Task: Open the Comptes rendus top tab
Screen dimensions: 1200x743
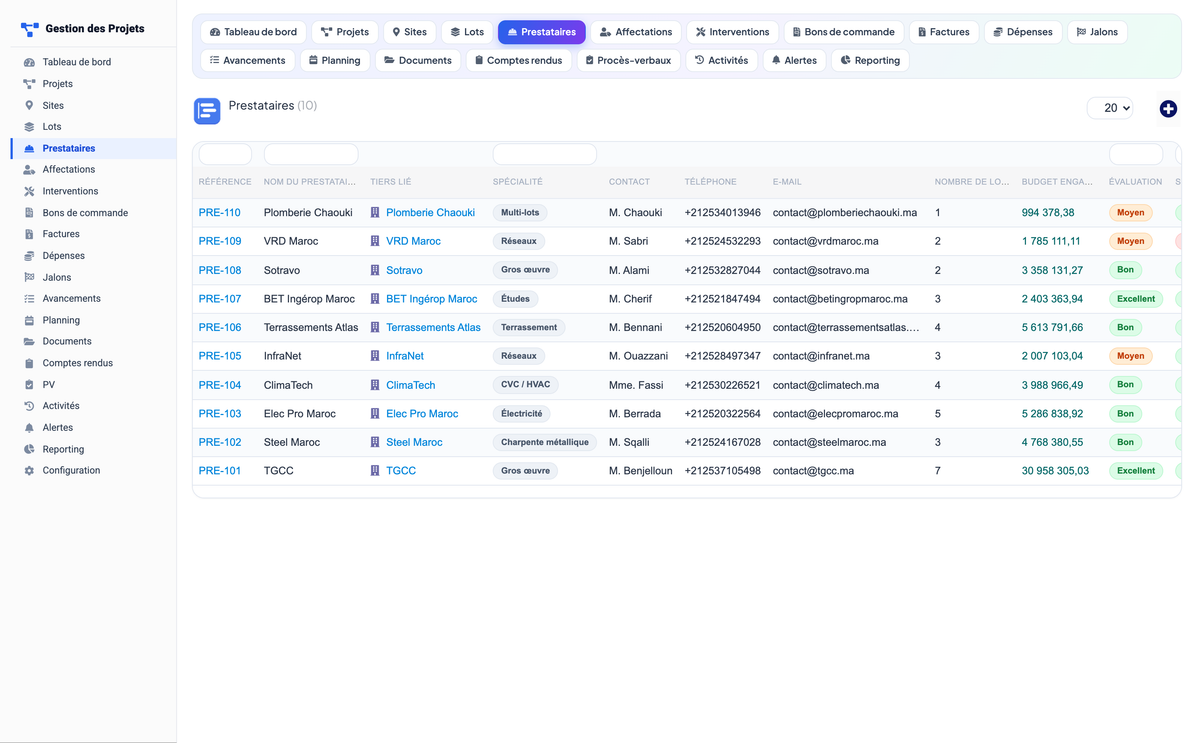Action: point(518,60)
